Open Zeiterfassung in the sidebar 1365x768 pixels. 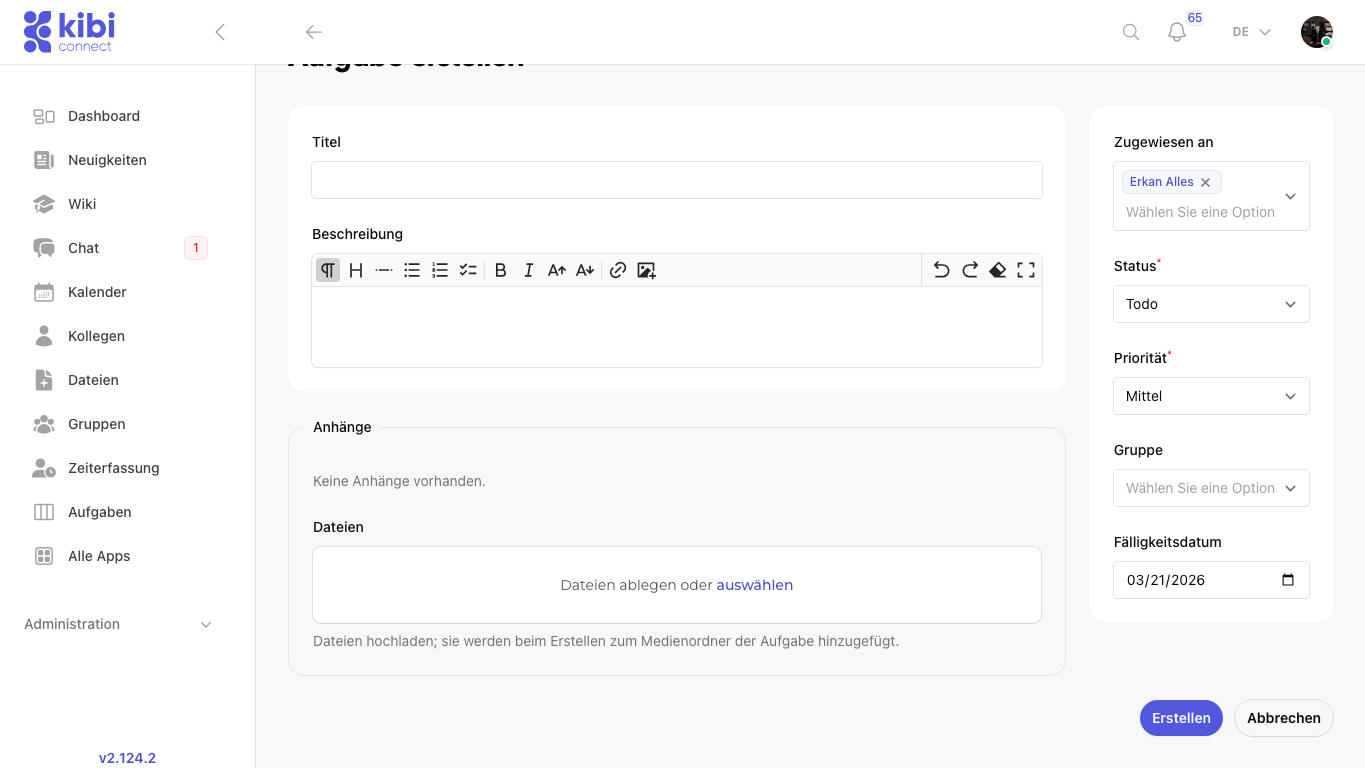113,468
